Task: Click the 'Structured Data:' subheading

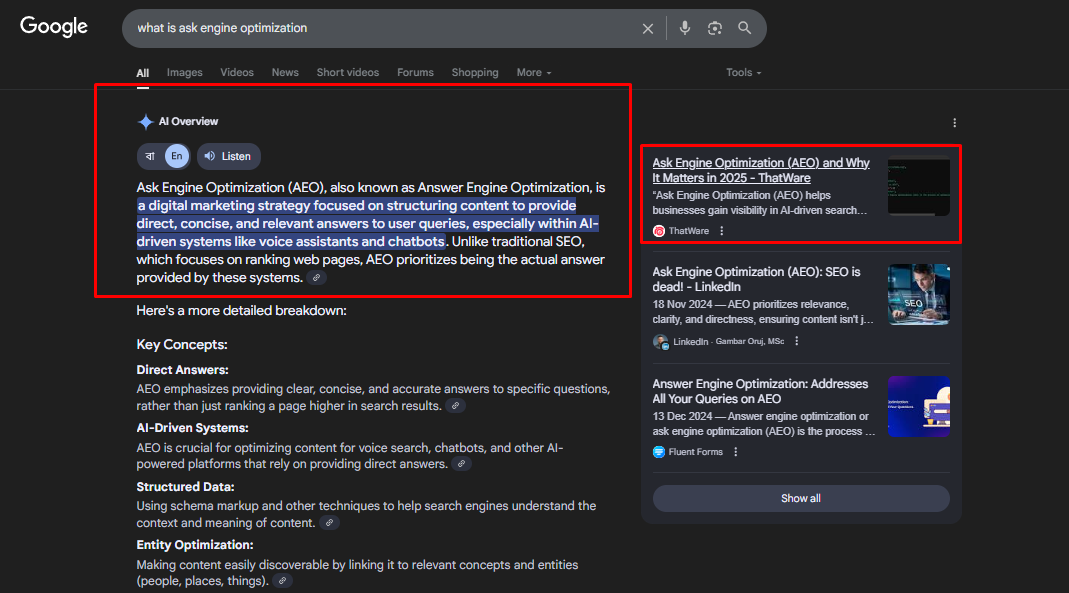Action: pyautogui.click(x=185, y=487)
